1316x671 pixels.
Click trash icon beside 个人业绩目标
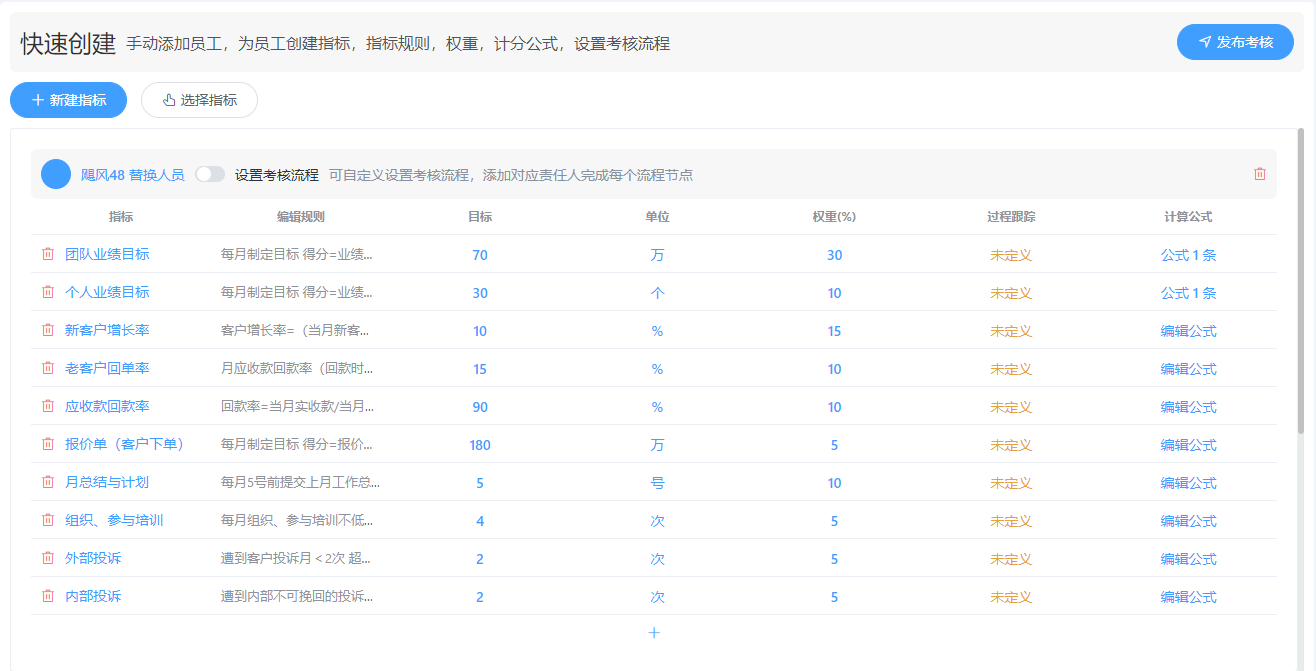coord(48,292)
